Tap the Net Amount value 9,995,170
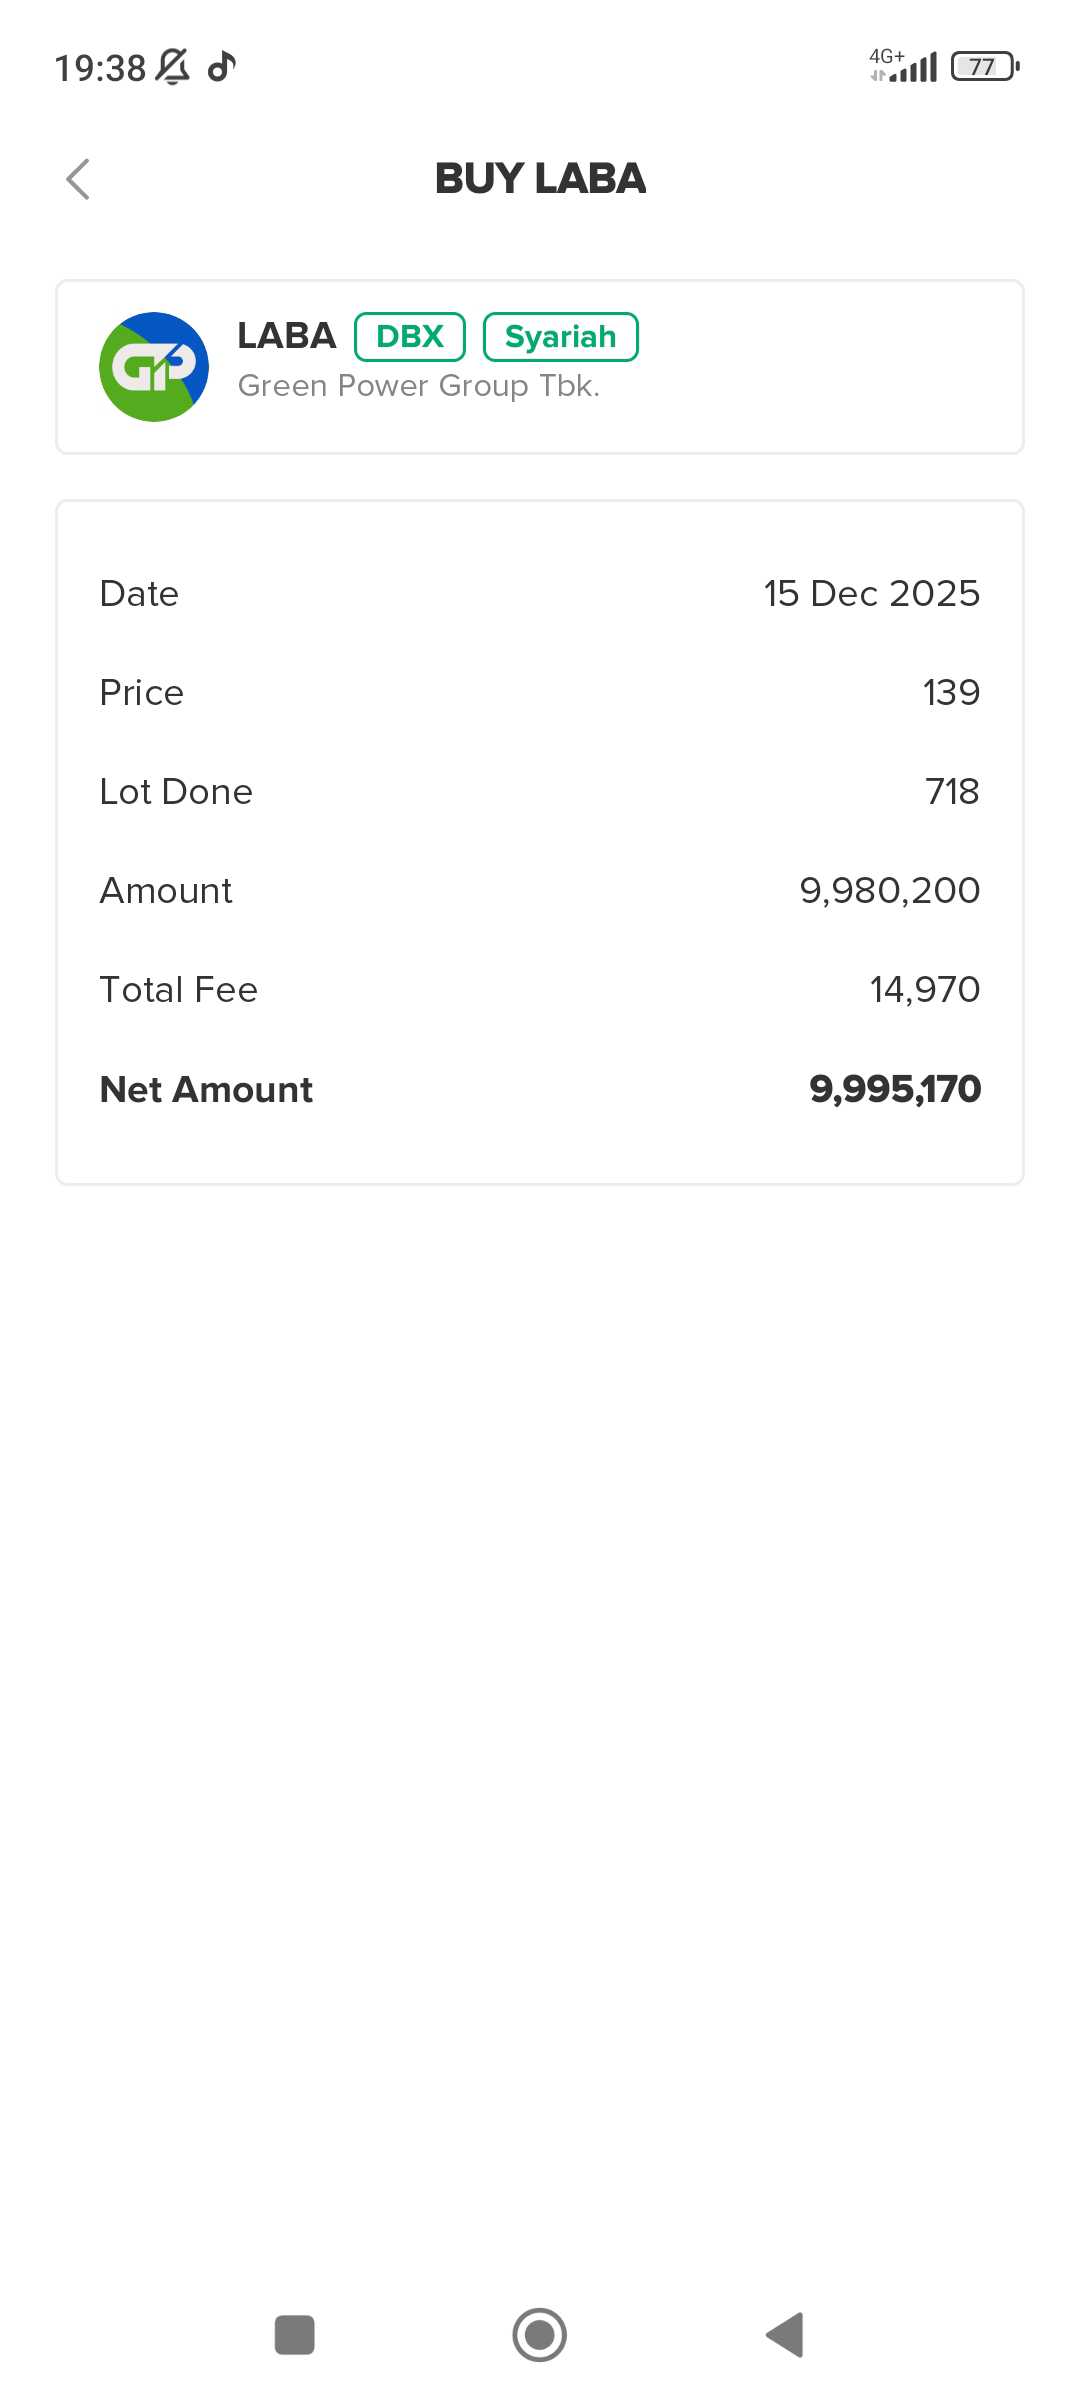Viewport: 1080px width, 2400px height. point(895,1089)
